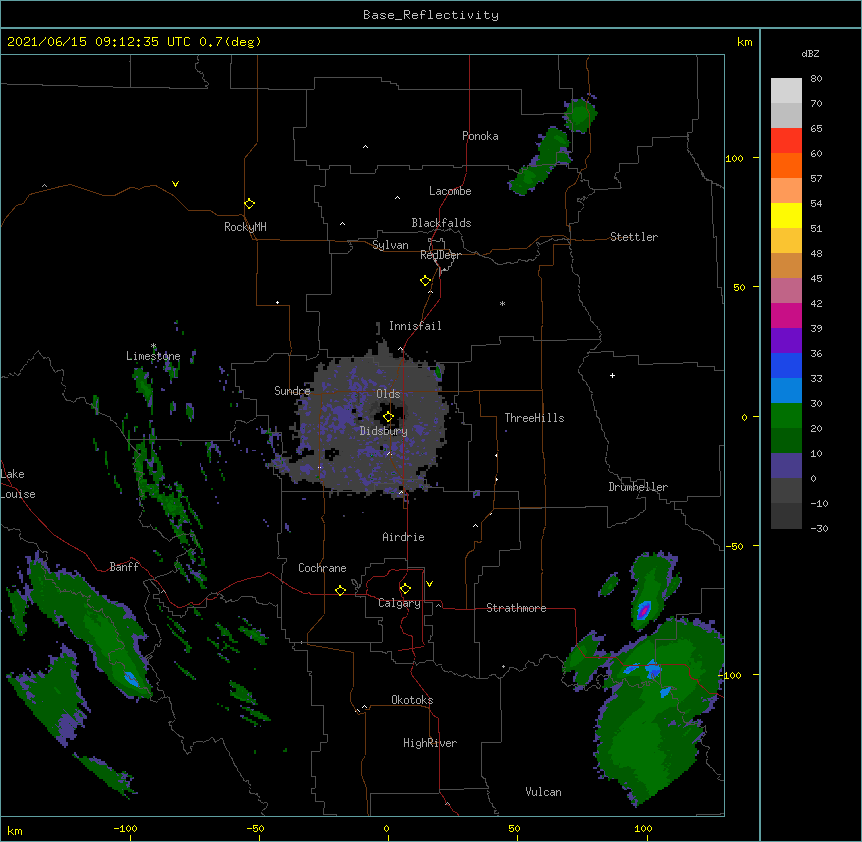
Task: Click the ThreeHills town label
Action: (x=534, y=418)
